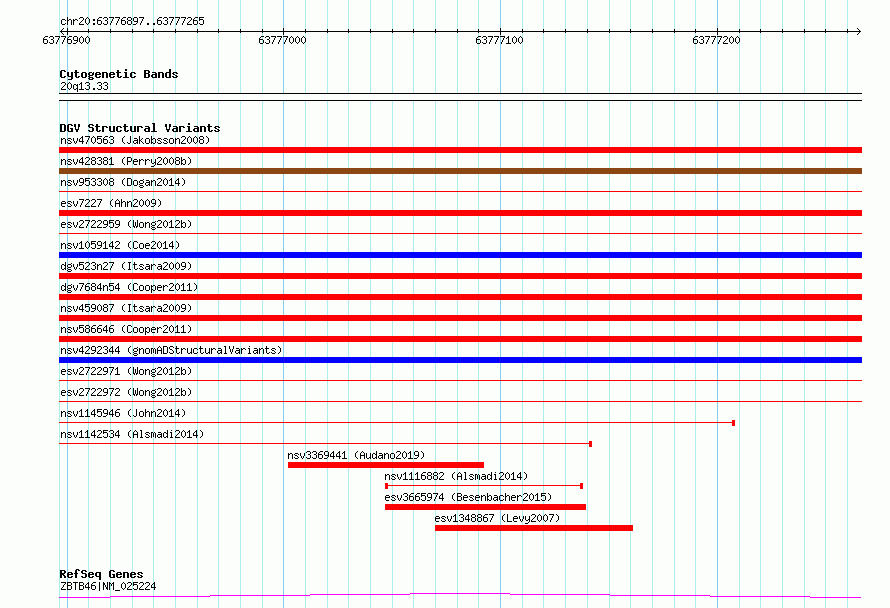Click the dgv523n27 (Itsara2009) label
The height and width of the screenshot is (608, 890).
coord(126,266)
